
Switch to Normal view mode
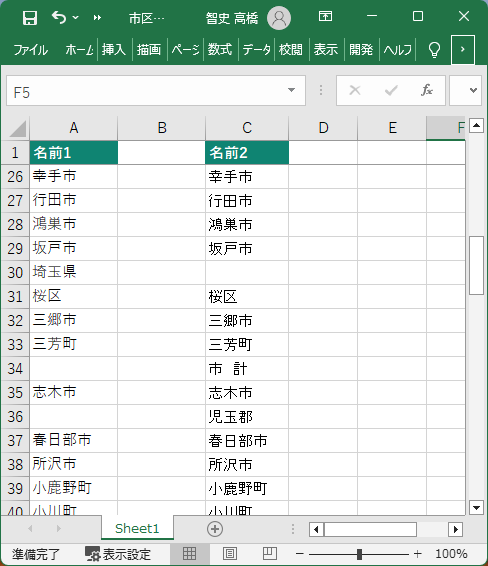coord(189,553)
